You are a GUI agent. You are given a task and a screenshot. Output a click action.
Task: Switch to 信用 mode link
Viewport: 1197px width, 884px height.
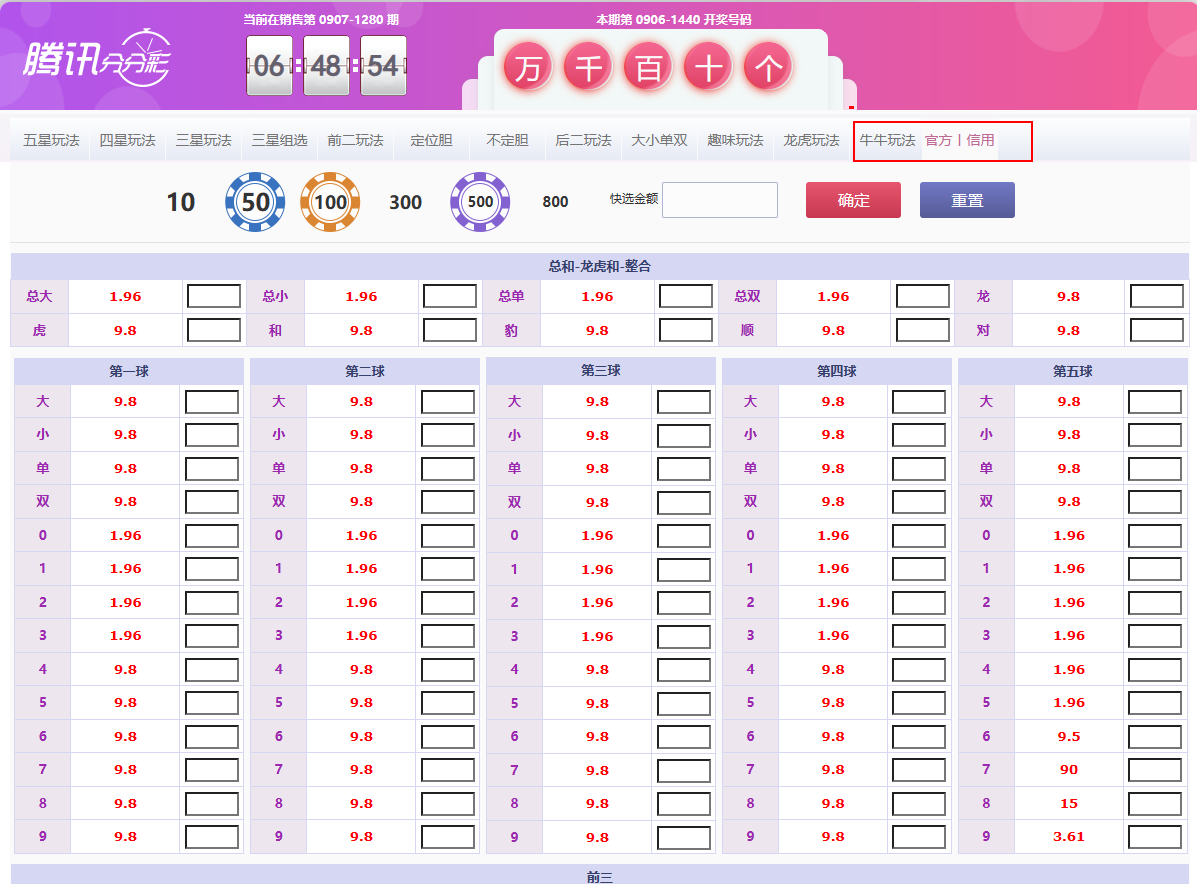coord(980,140)
